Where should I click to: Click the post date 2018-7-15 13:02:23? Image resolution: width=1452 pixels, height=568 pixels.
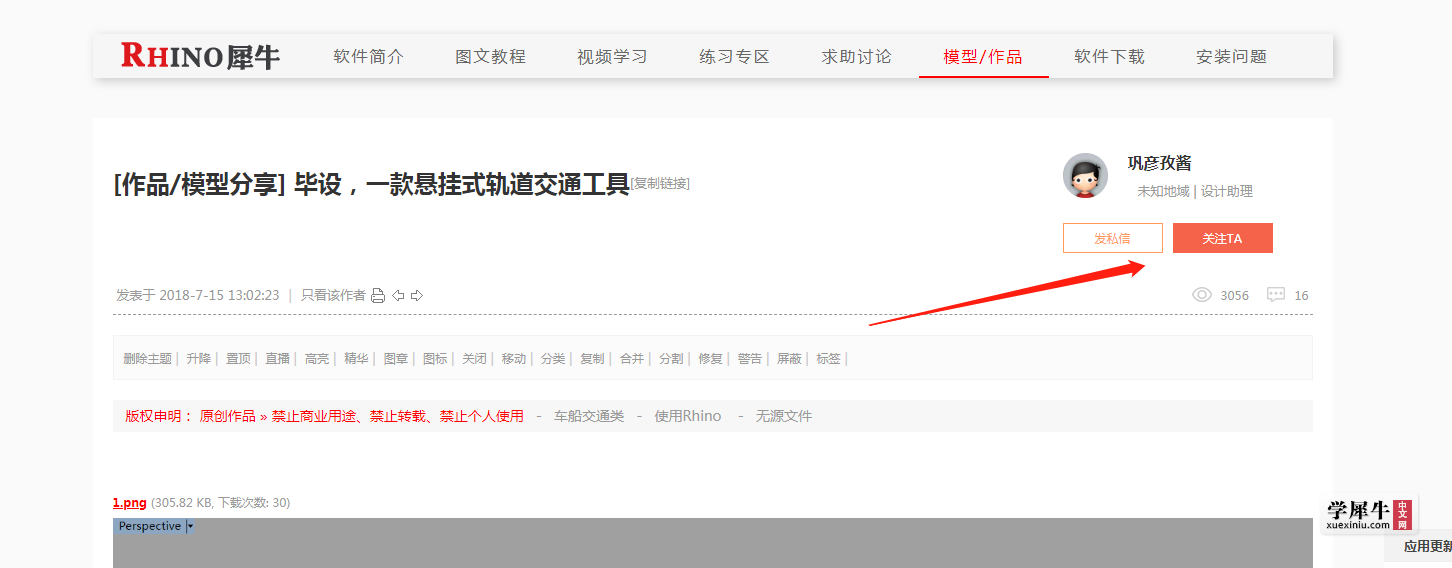219,295
